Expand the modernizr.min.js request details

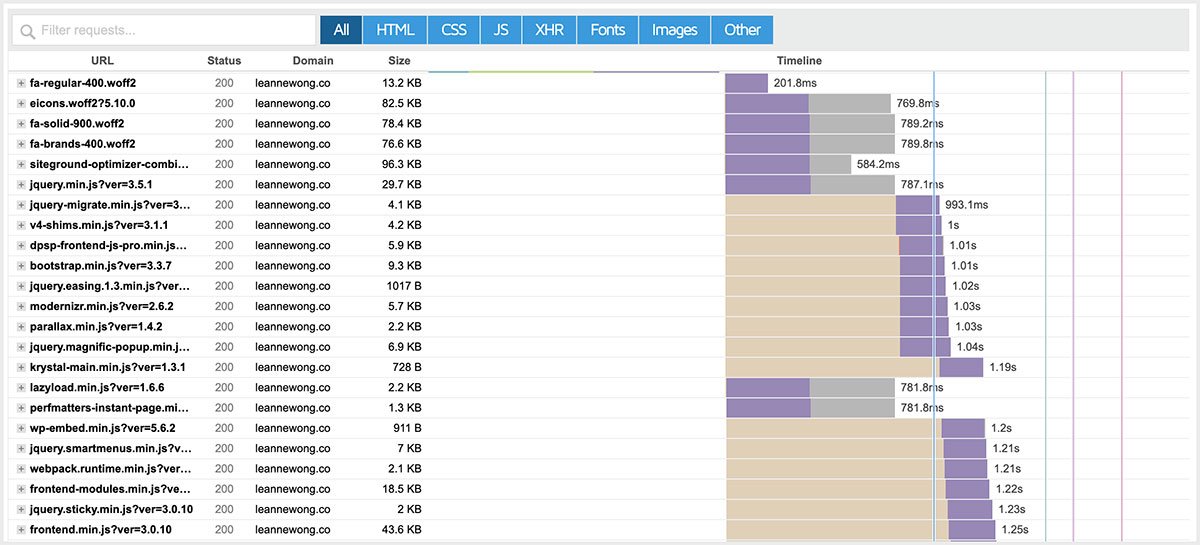pos(21,306)
